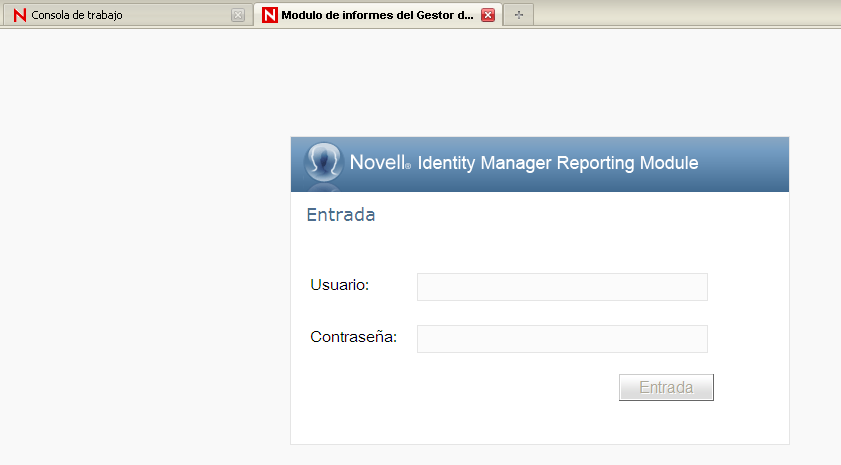Viewport: 841px width, 465px height.
Task: Focus the Usuario input field
Action: pyautogui.click(x=562, y=287)
